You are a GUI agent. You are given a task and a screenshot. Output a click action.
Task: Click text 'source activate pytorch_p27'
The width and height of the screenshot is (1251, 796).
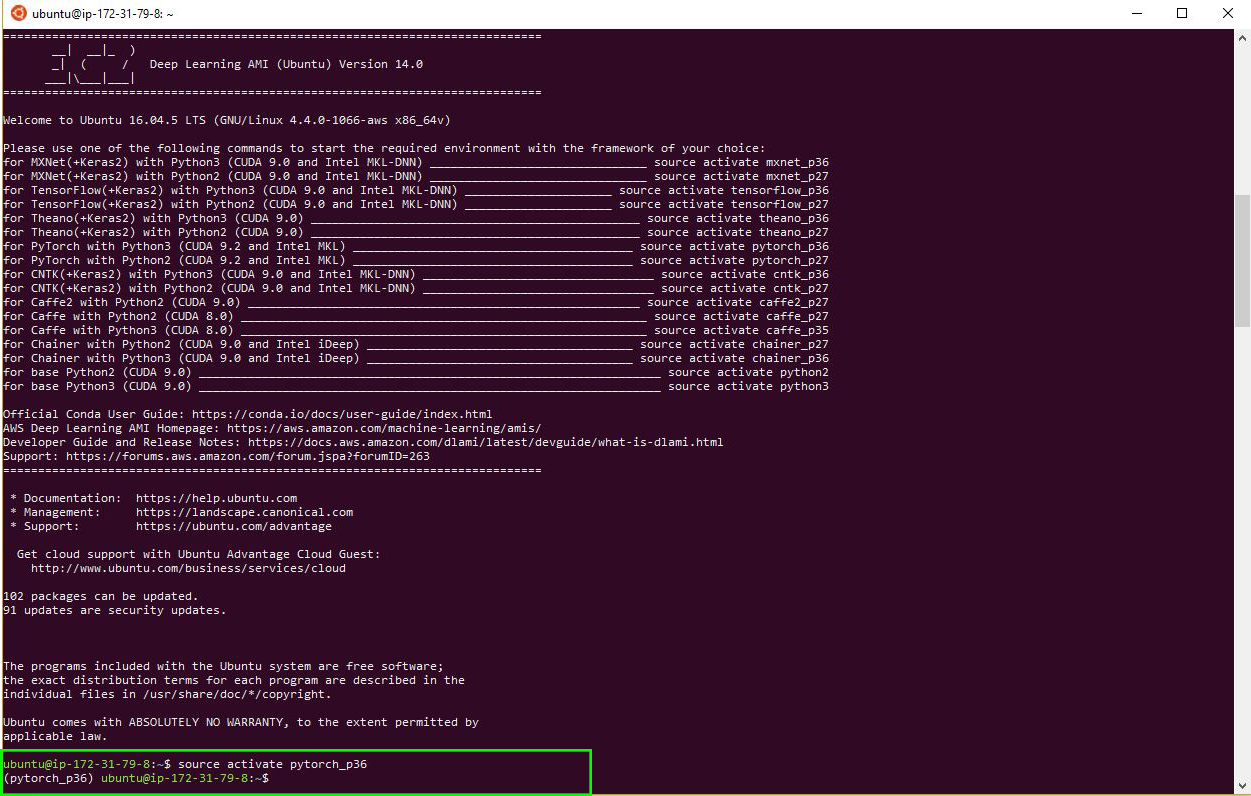click(734, 260)
